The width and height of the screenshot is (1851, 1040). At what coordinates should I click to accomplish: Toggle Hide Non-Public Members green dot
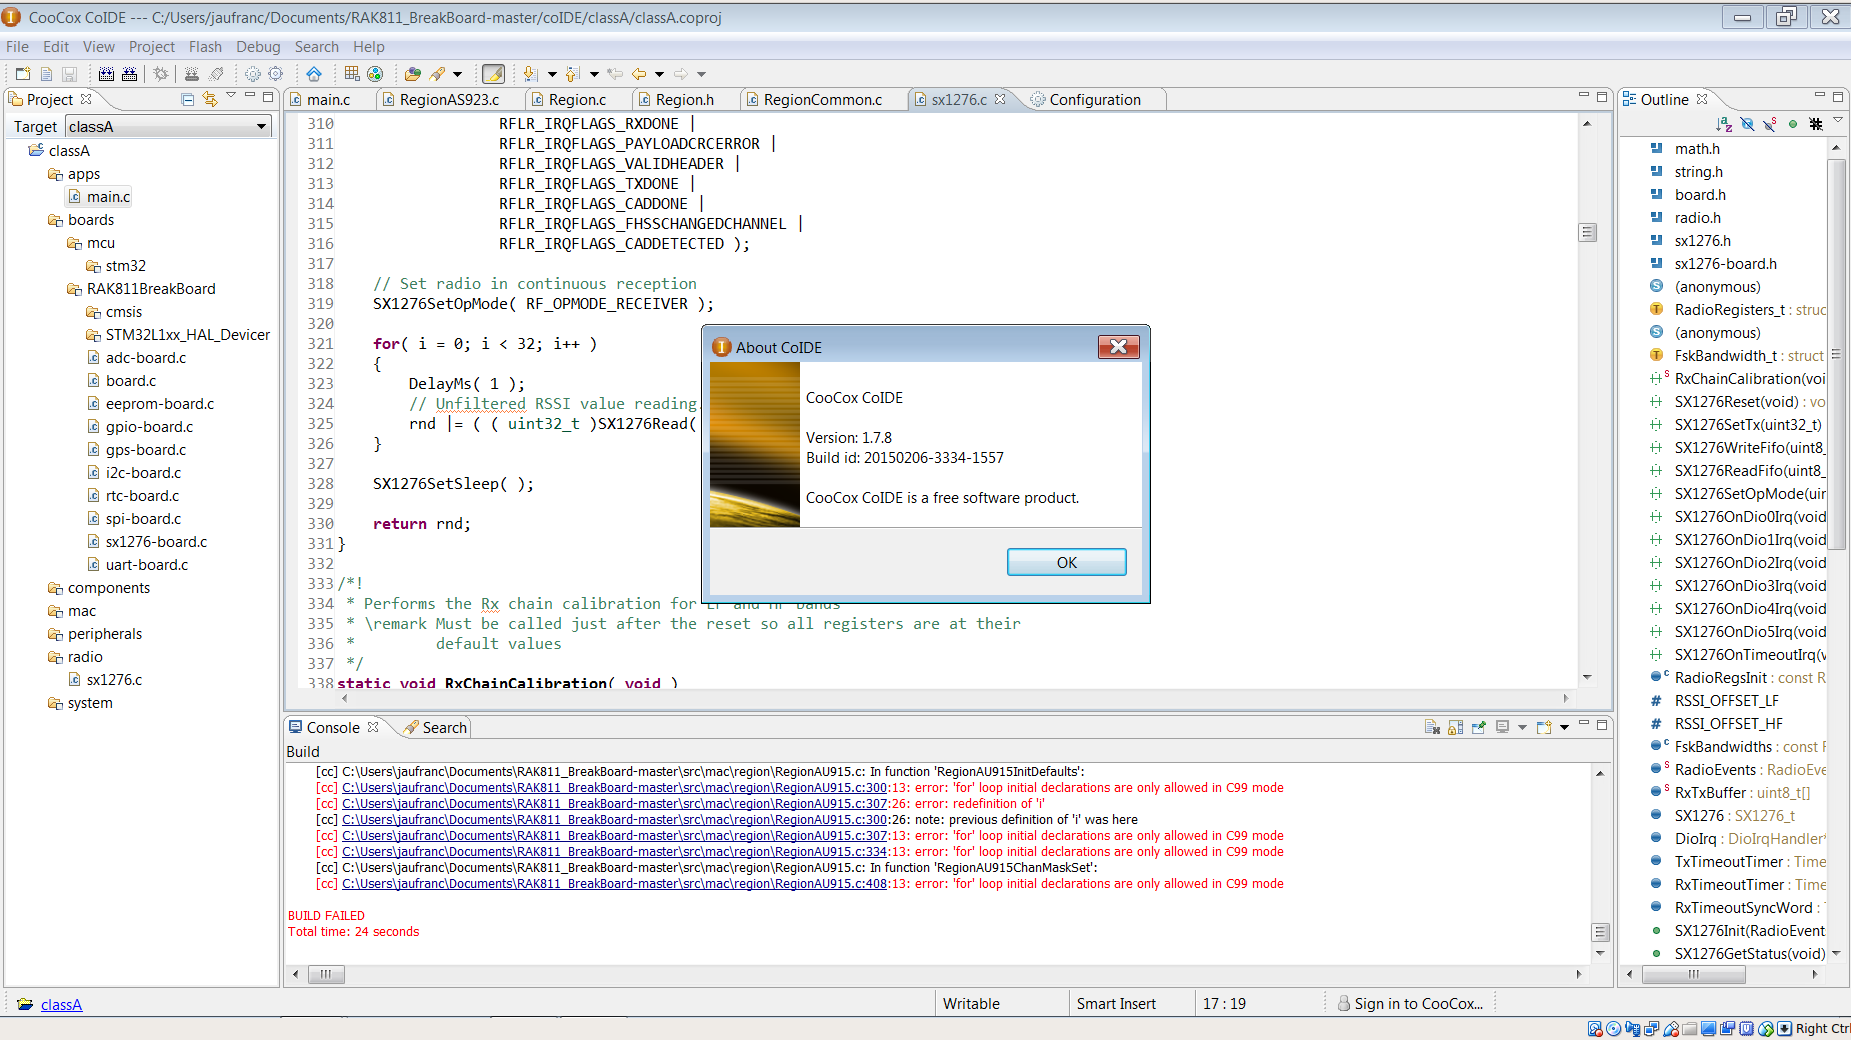point(1793,124)
